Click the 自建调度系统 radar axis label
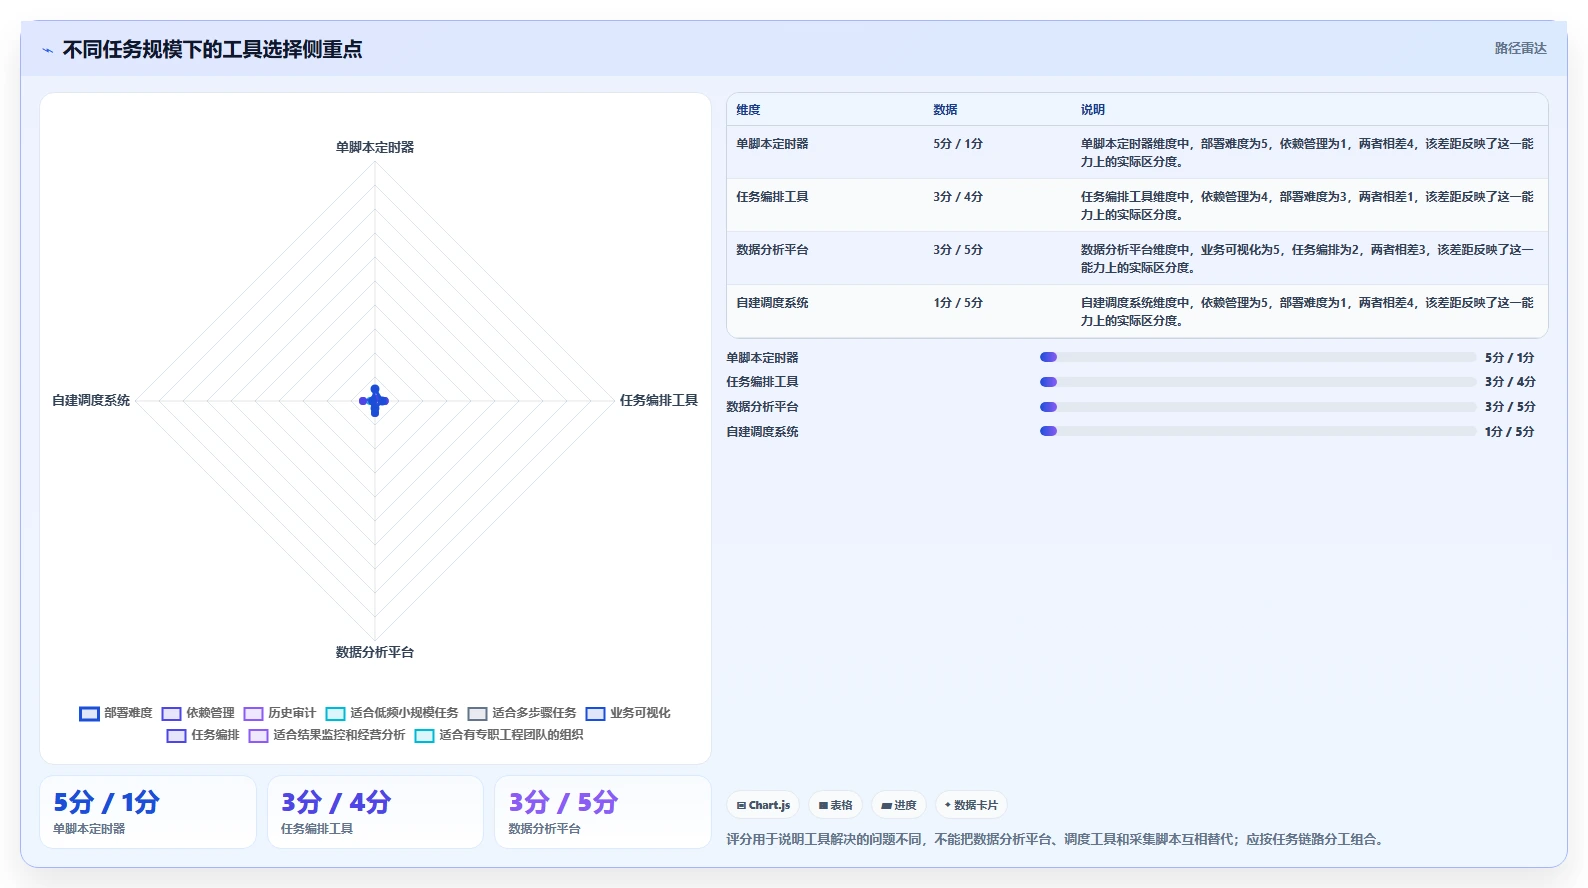Image resolution: width=1588 pixels, height=888 pixels. point(91,400)
